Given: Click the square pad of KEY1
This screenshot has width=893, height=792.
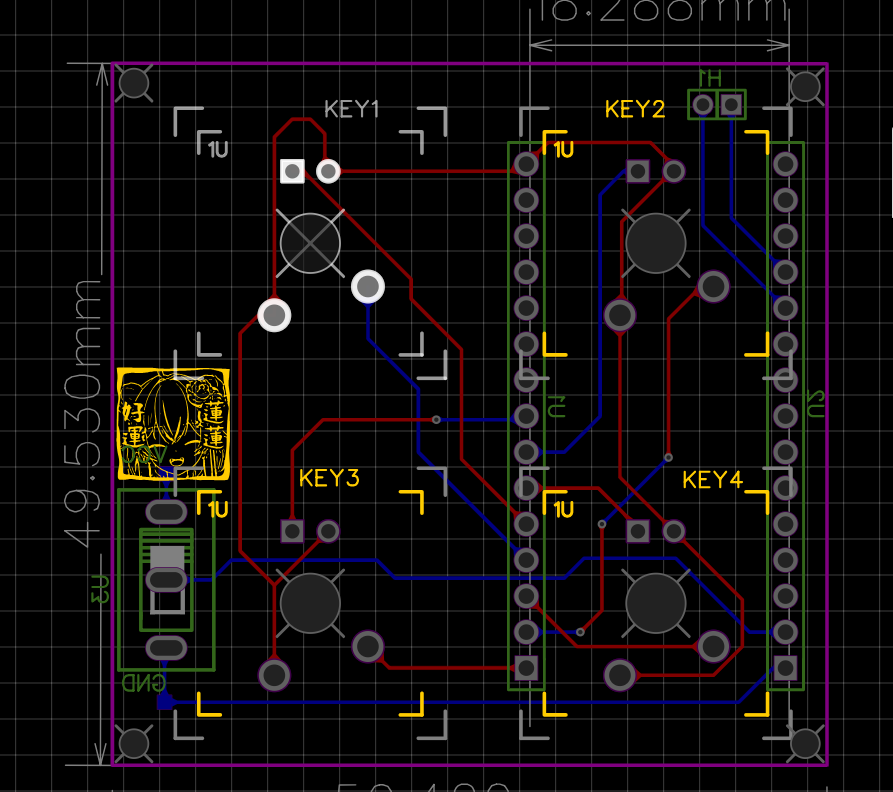Looking at the screenshot, I should tap(292, 172).
